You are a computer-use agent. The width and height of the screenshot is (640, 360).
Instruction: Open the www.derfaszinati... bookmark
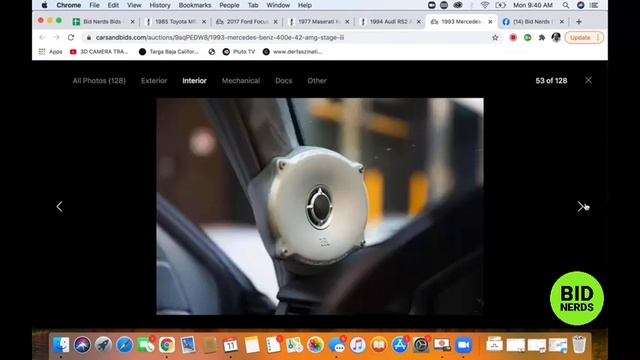click(x=293, y=52)
